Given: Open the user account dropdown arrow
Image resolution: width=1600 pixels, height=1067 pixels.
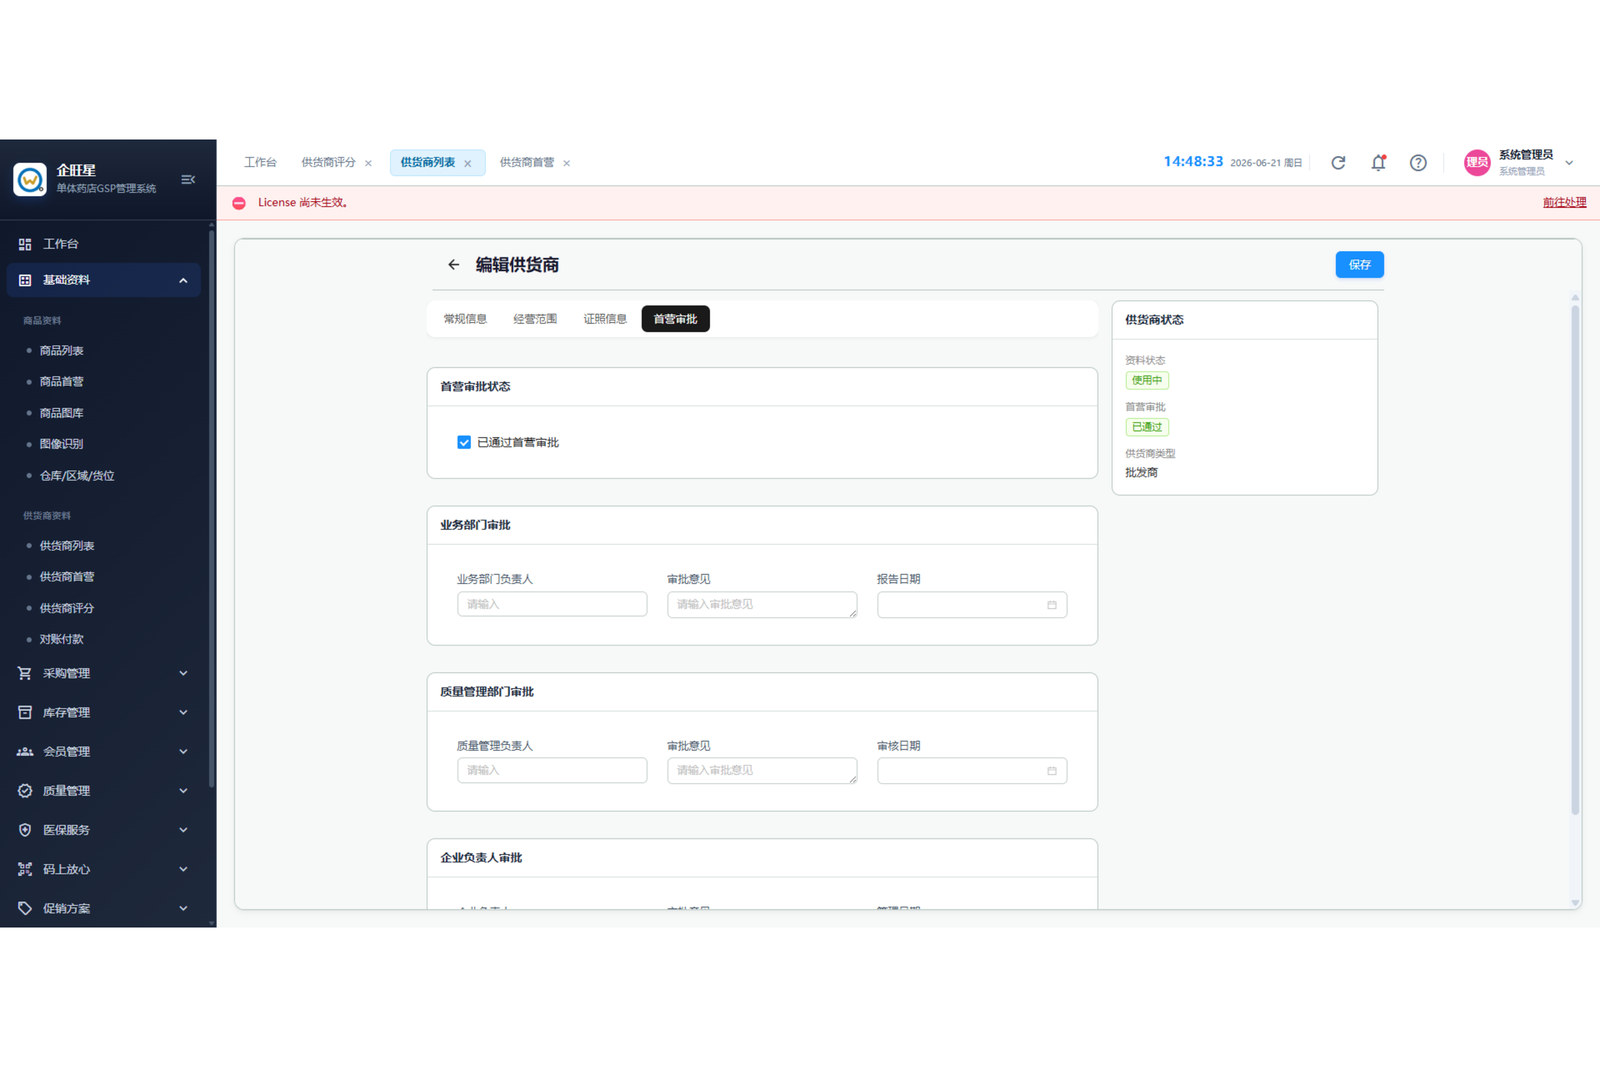Looking at the screenshot, I should point(1569,163).
